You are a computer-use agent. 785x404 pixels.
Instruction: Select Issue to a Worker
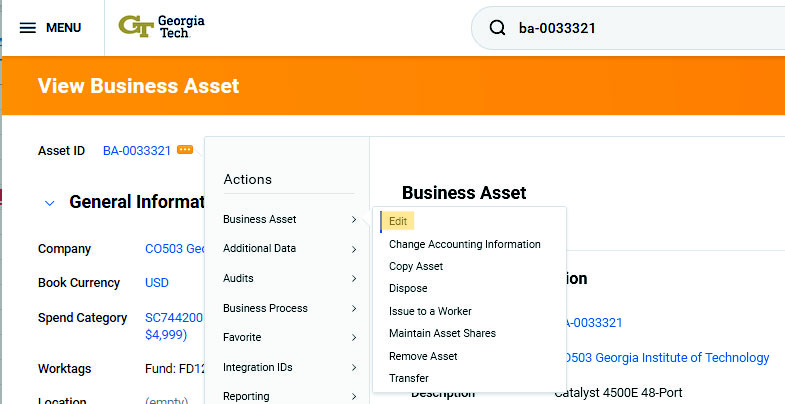click(430, 311)
